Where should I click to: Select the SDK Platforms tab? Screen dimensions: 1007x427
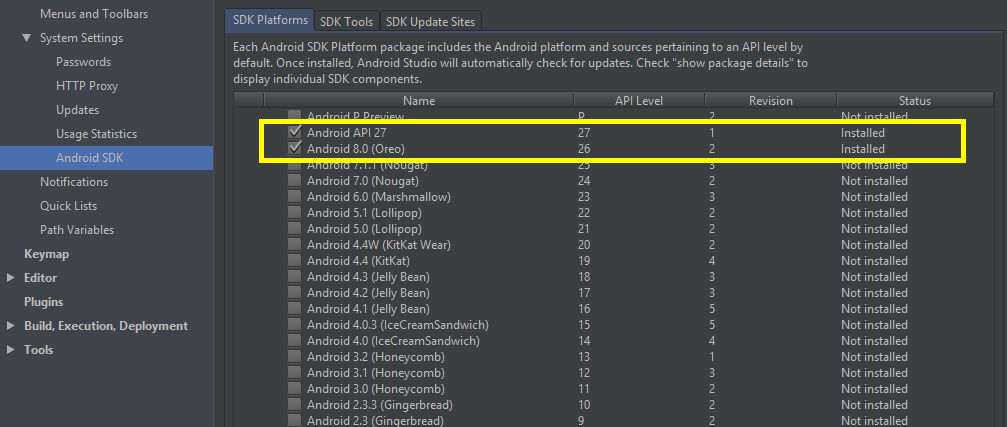pyautogui.click(x=267, y=21)
